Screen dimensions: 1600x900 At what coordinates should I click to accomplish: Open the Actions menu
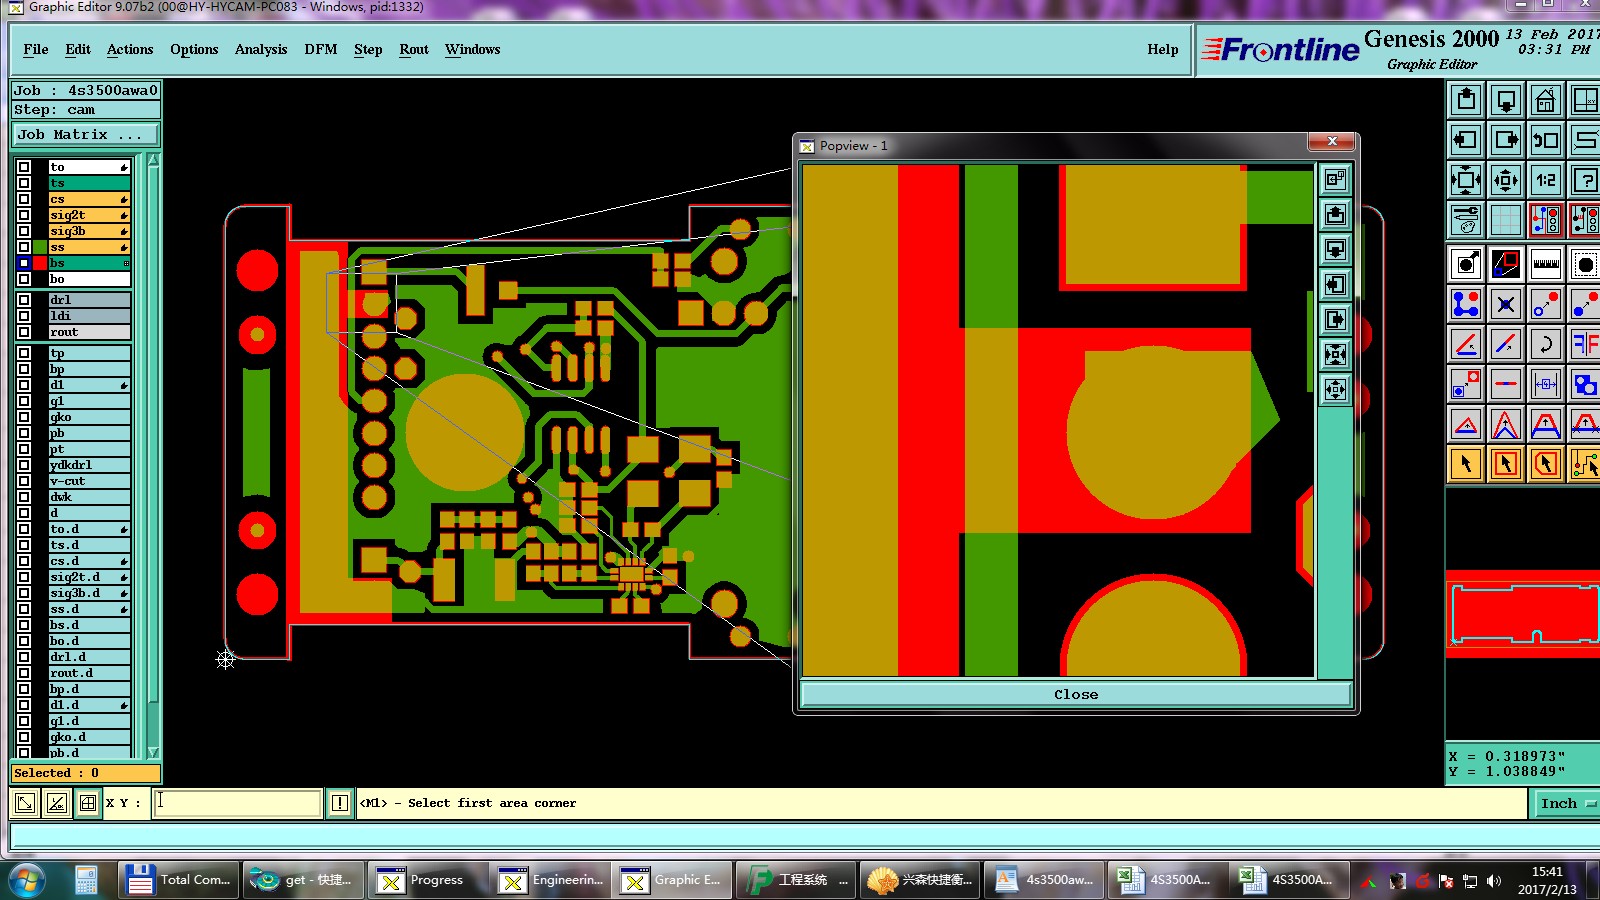[x=130, y=49]
